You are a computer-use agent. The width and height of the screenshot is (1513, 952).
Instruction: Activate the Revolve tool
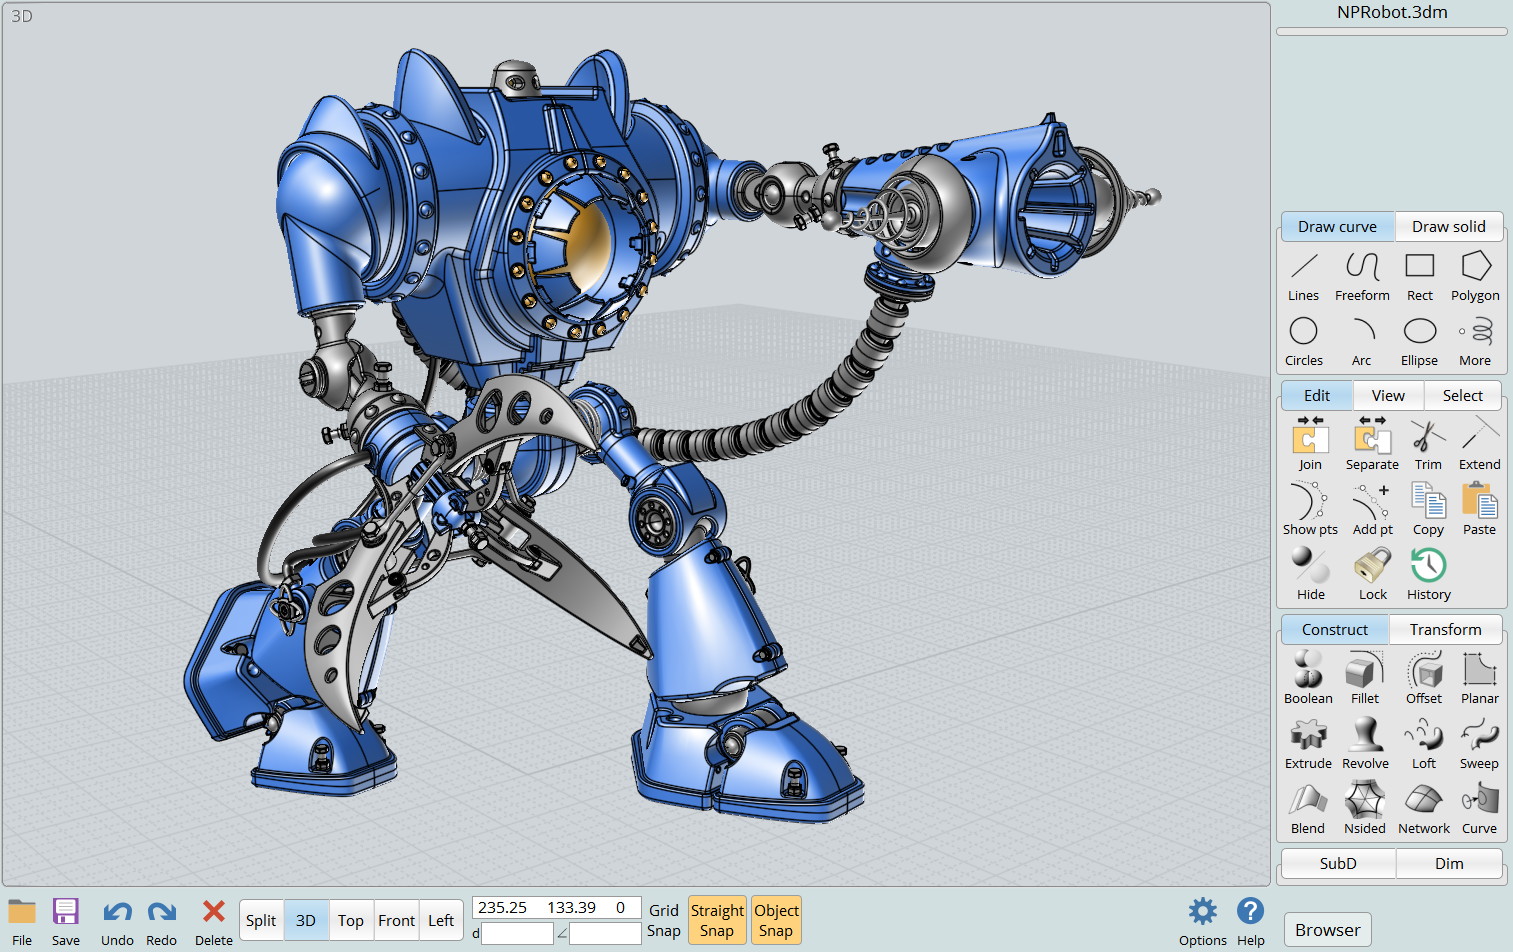point(1365,743)
